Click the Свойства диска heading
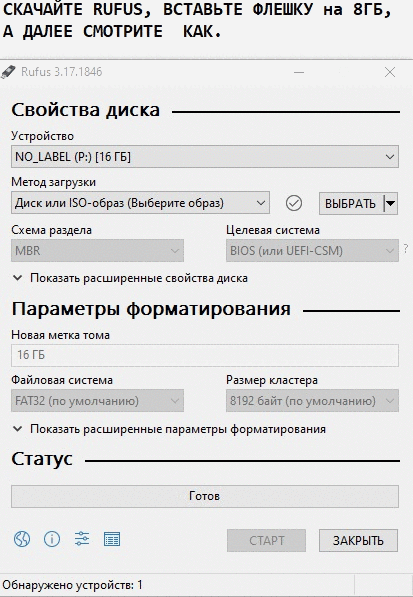This screenshot has width=413, height=597. [x=86, y=110]
